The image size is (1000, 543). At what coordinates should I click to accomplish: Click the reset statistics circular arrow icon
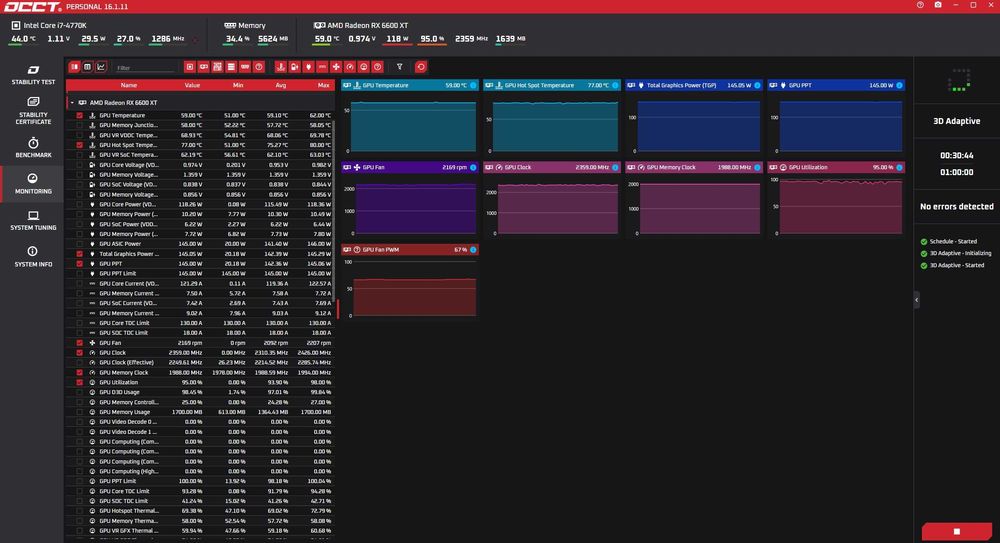pos(420,67)
